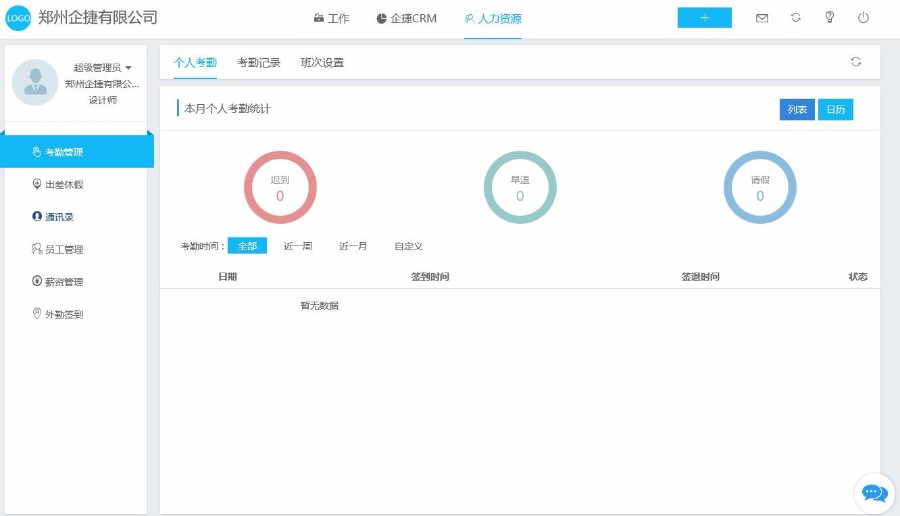Switch to 列表 list view
Image resolution: width=900 pixels, height=516 pixels.
click(797, 110)
